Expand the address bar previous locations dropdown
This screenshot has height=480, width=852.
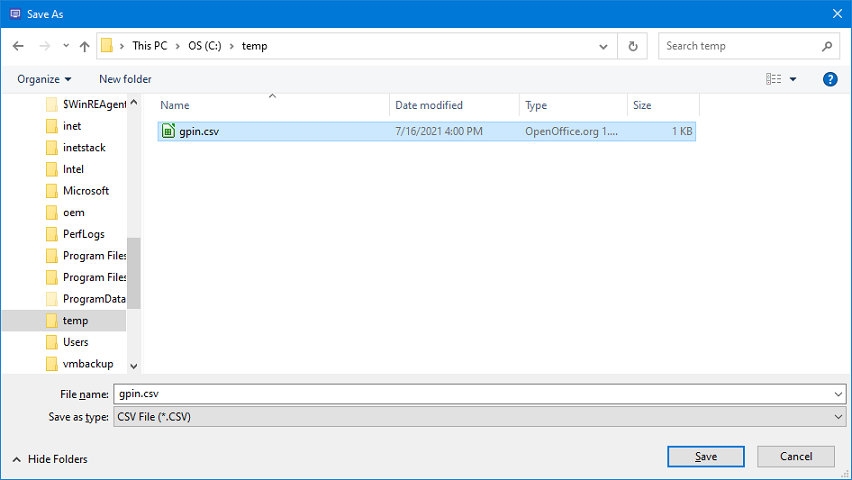603,46
